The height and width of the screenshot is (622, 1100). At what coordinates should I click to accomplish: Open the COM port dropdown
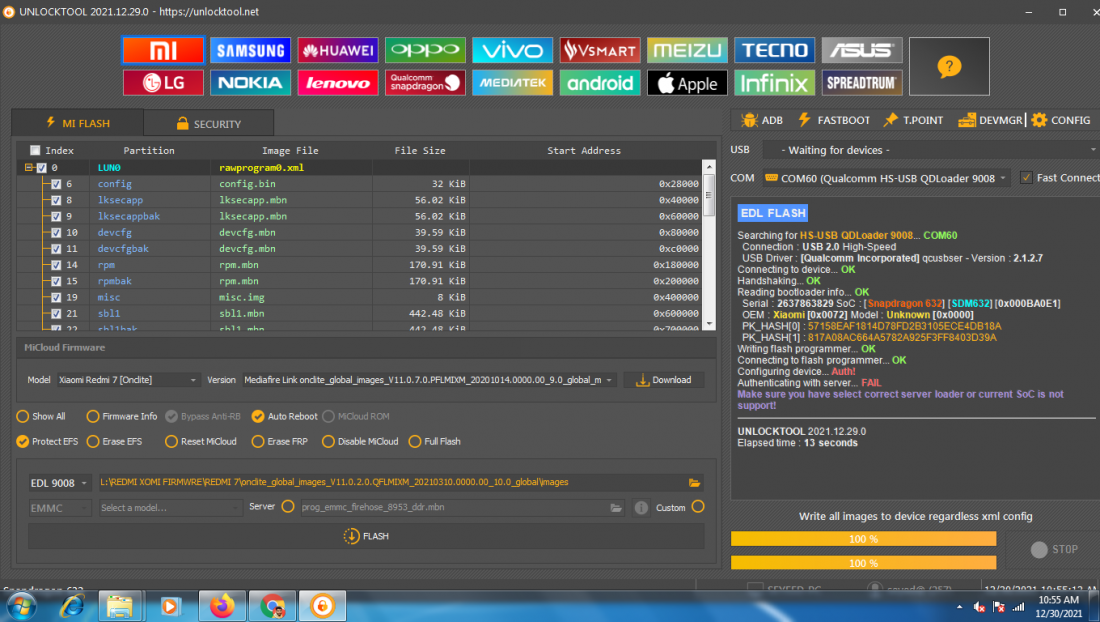click(x=887, y=178)
